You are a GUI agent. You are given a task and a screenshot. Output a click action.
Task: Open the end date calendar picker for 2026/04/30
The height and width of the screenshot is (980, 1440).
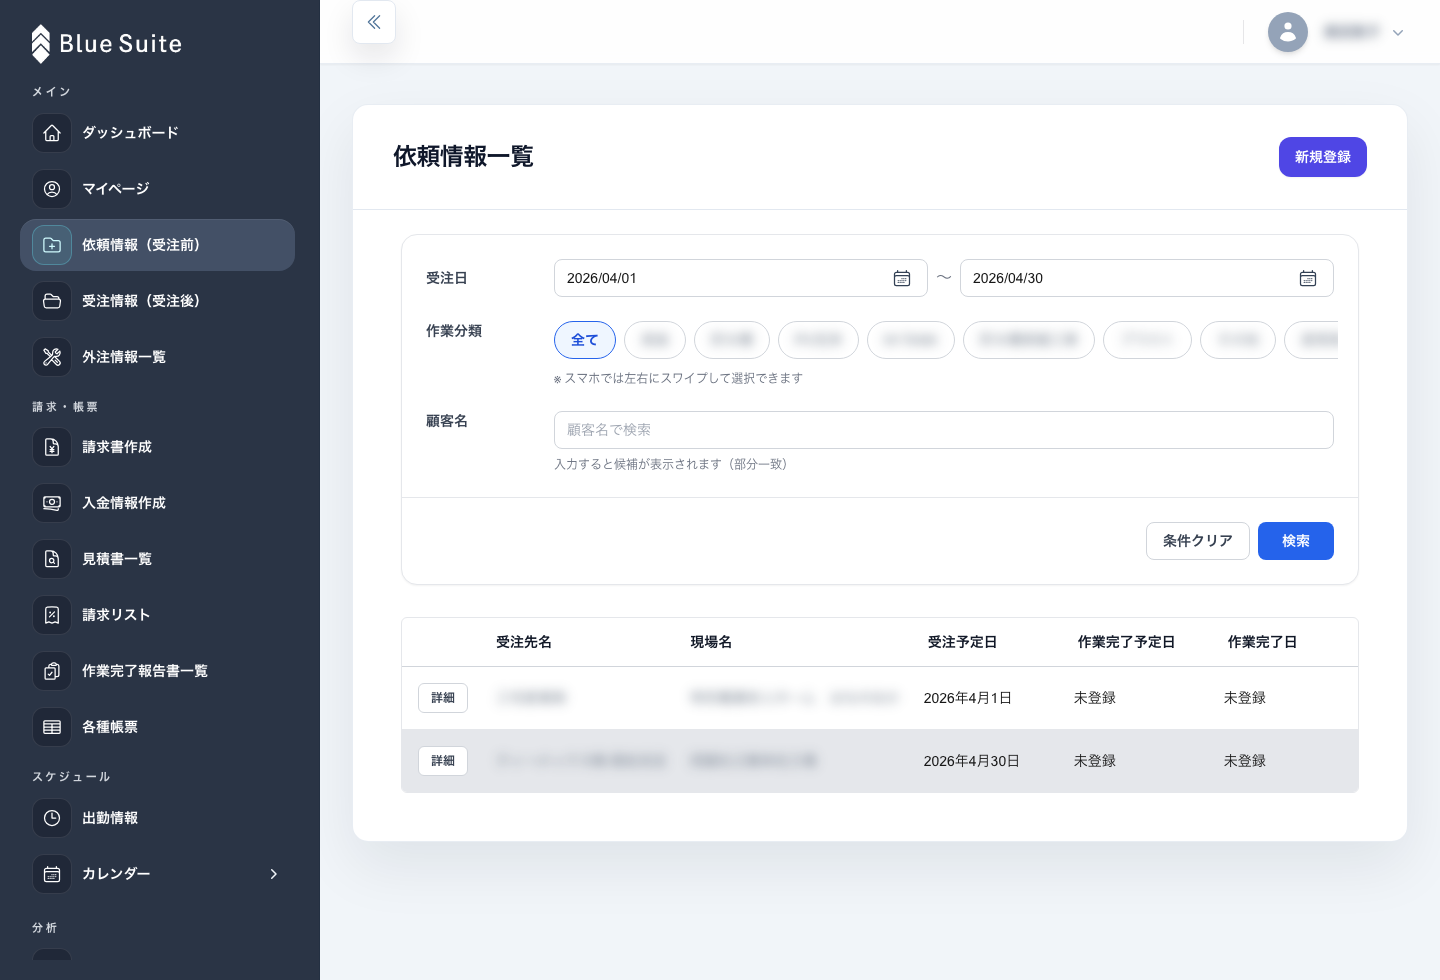click(x=1308, y=278)
